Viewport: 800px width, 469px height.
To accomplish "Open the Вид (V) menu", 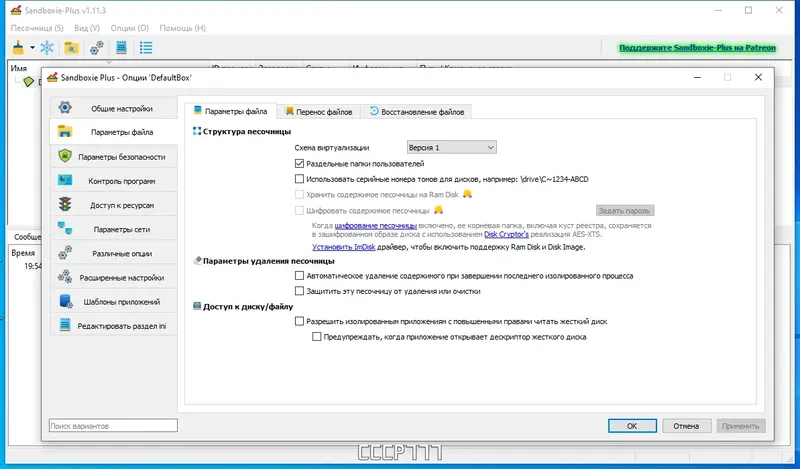I will (87, 28).
